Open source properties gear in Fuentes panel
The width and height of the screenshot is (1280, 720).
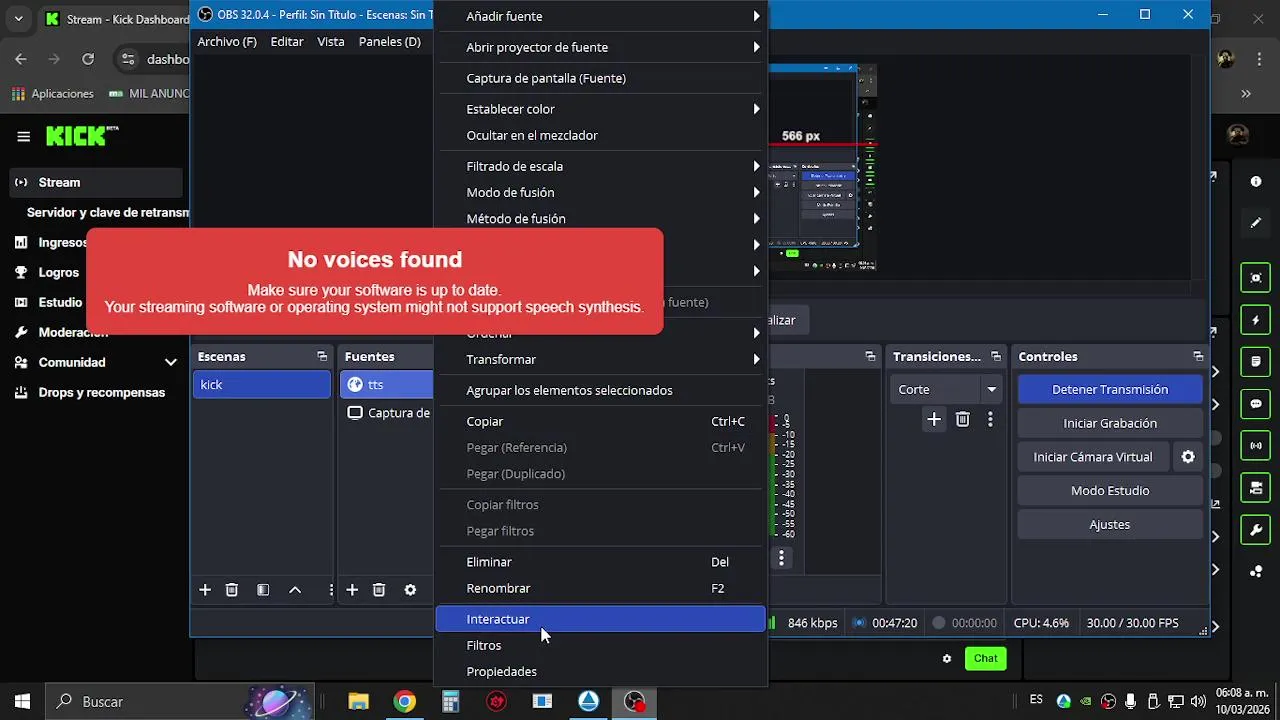410,590
